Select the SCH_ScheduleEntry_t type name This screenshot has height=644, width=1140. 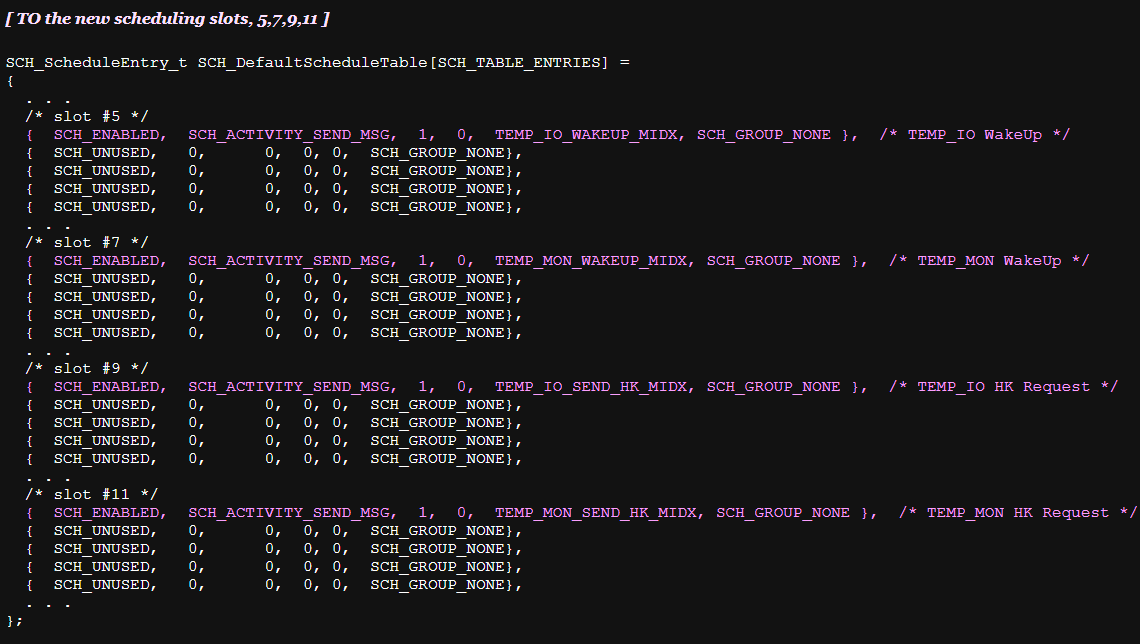coord(96,63)
